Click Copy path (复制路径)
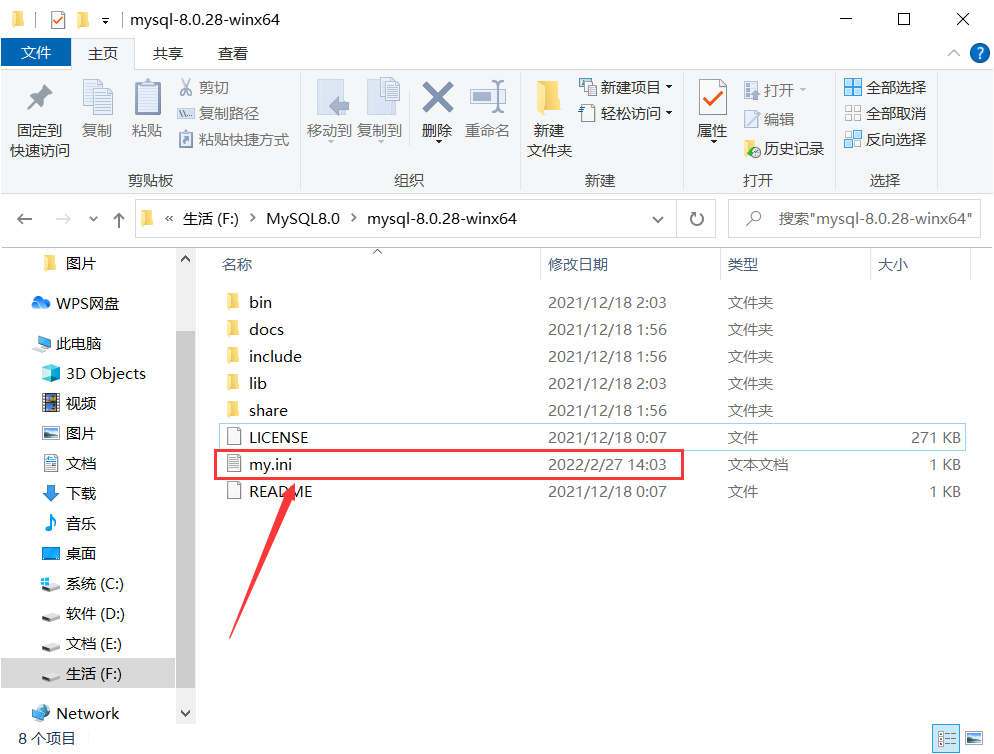The image size is (994, 754). tap(219, 114)
